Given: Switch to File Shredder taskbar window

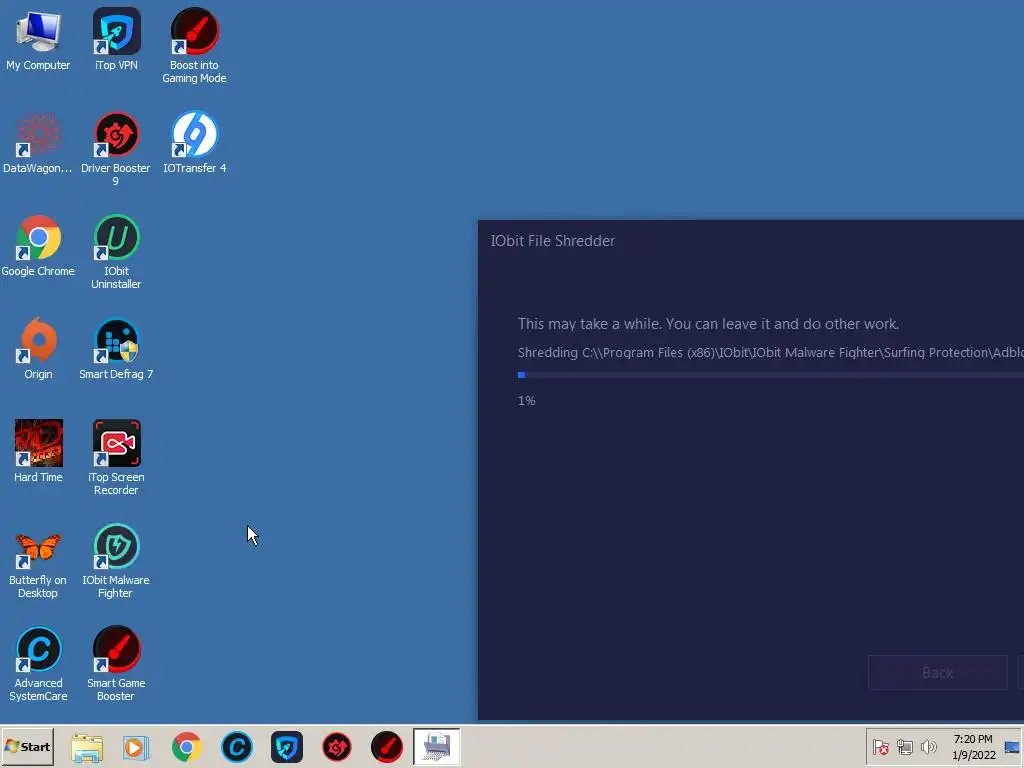Looking at the screenshot, I should click(437, 747).
